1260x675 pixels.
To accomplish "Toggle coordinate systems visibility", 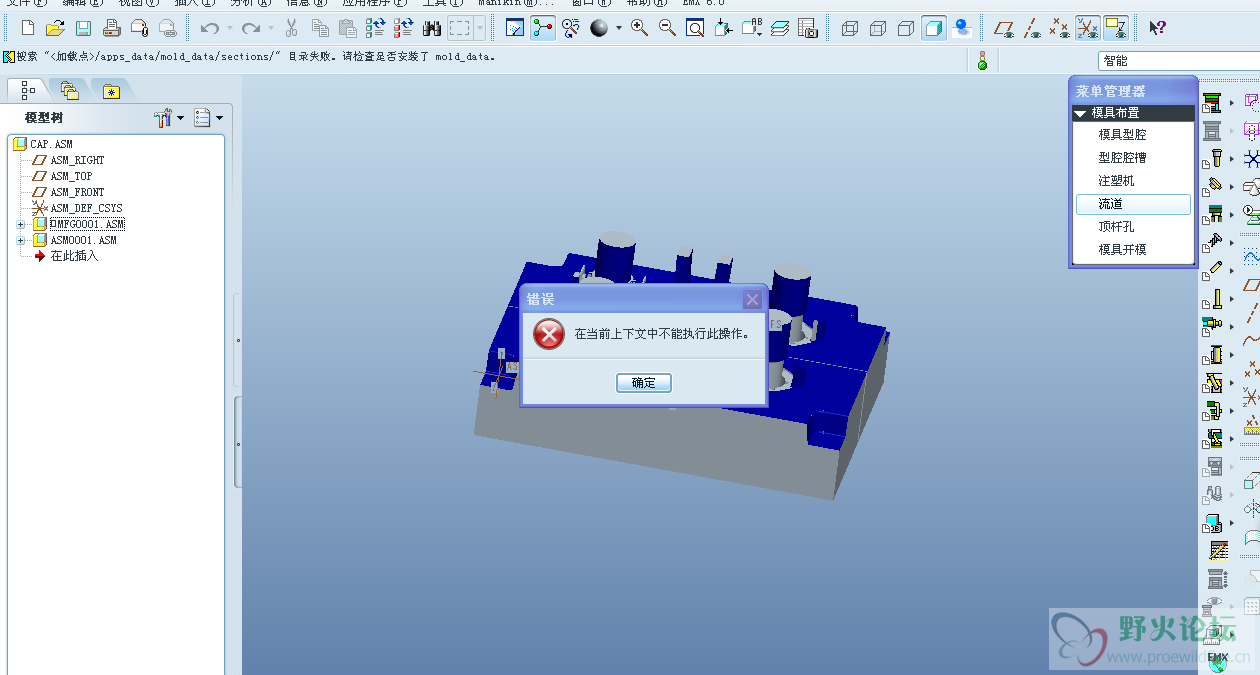I will click(1087, 28).
